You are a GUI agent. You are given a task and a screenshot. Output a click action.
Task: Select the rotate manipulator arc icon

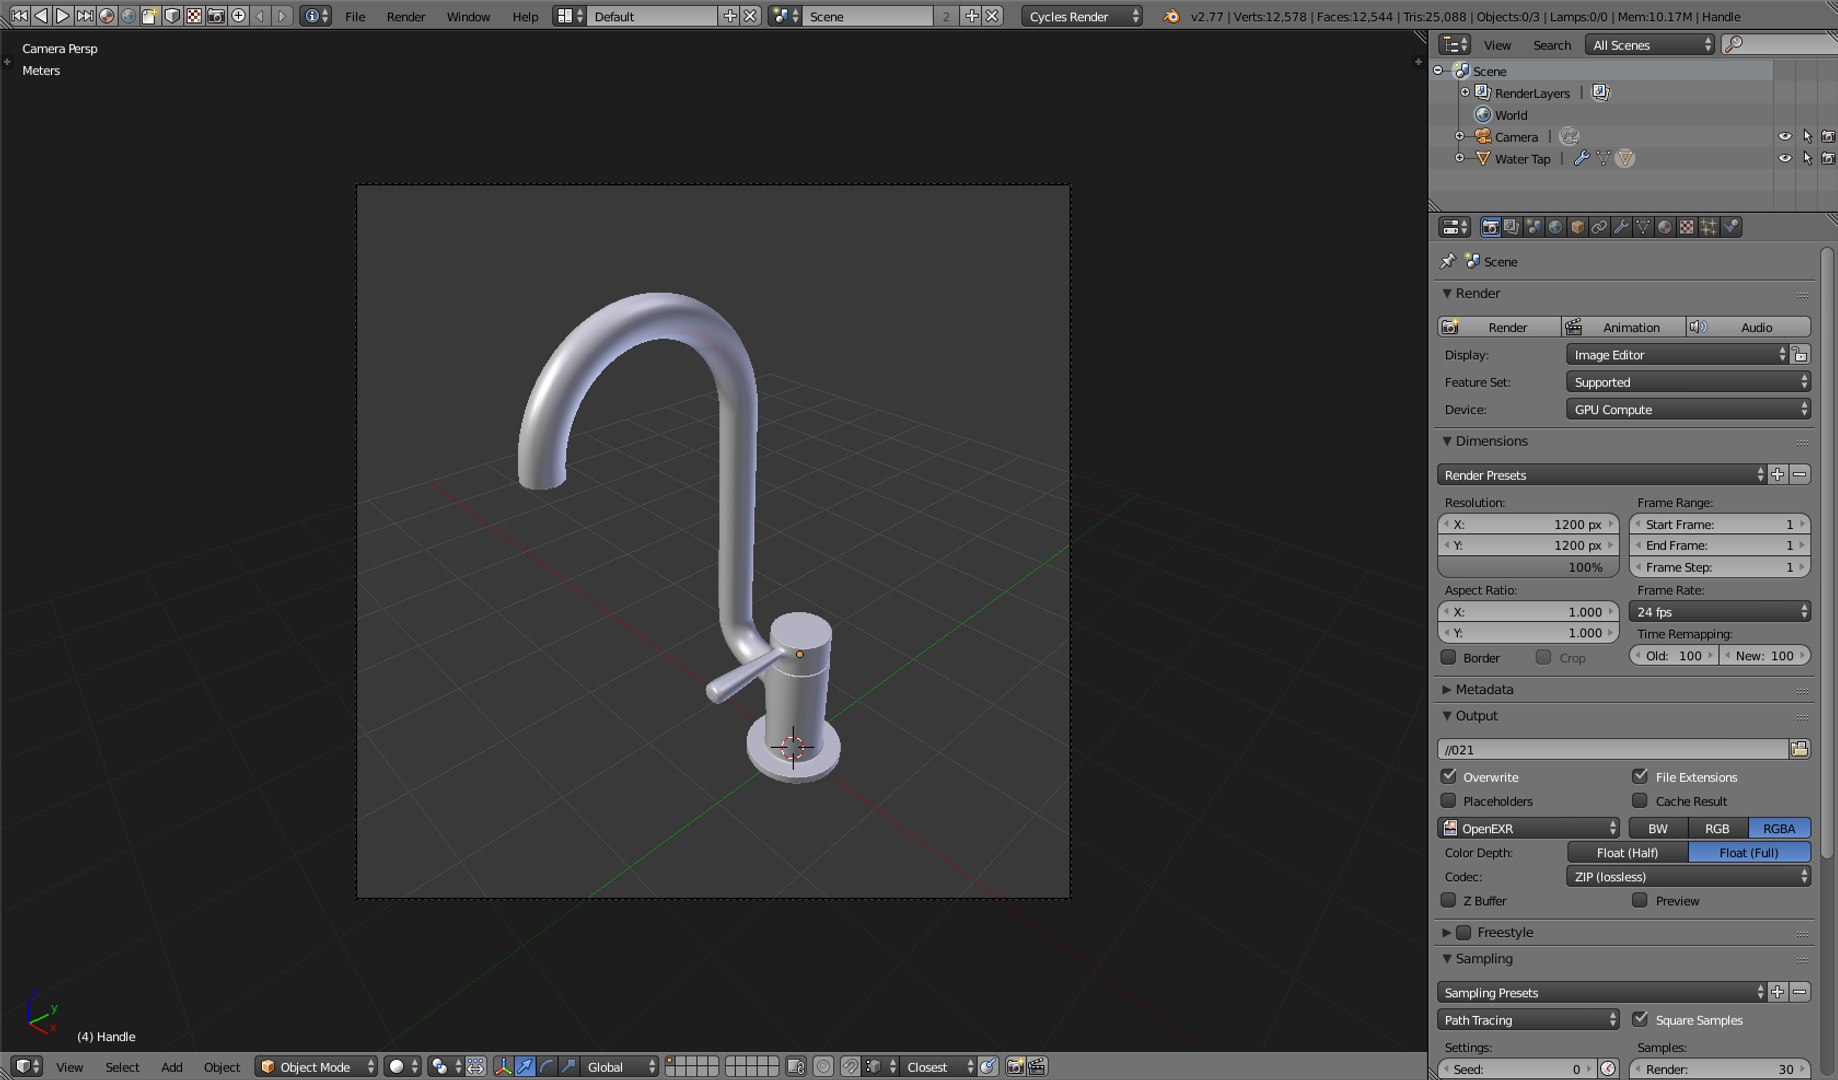click(x=547, y=1067)
